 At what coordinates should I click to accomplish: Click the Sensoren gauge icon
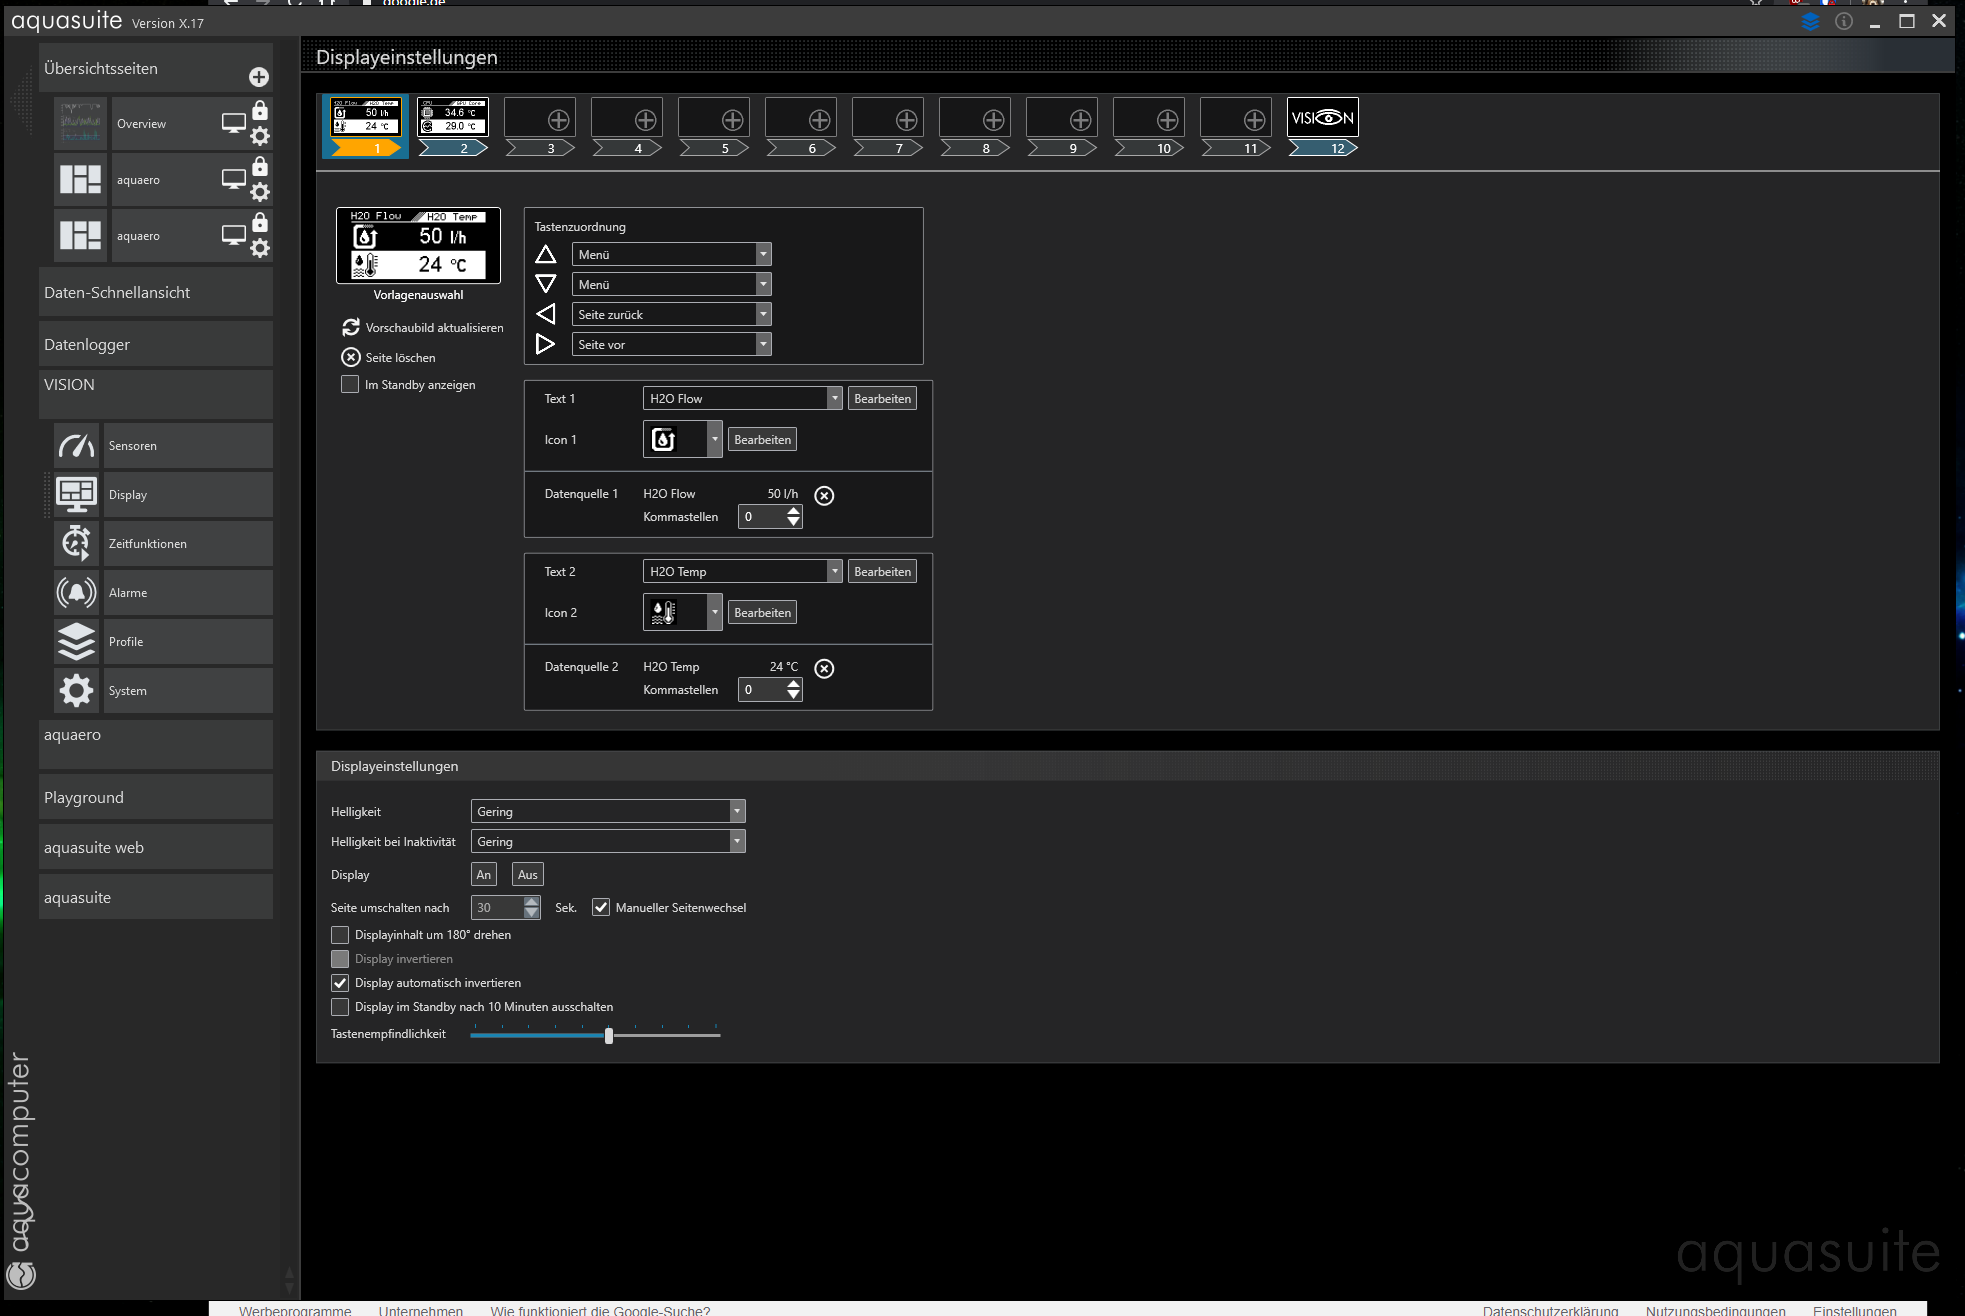click(x=77, y=446)
